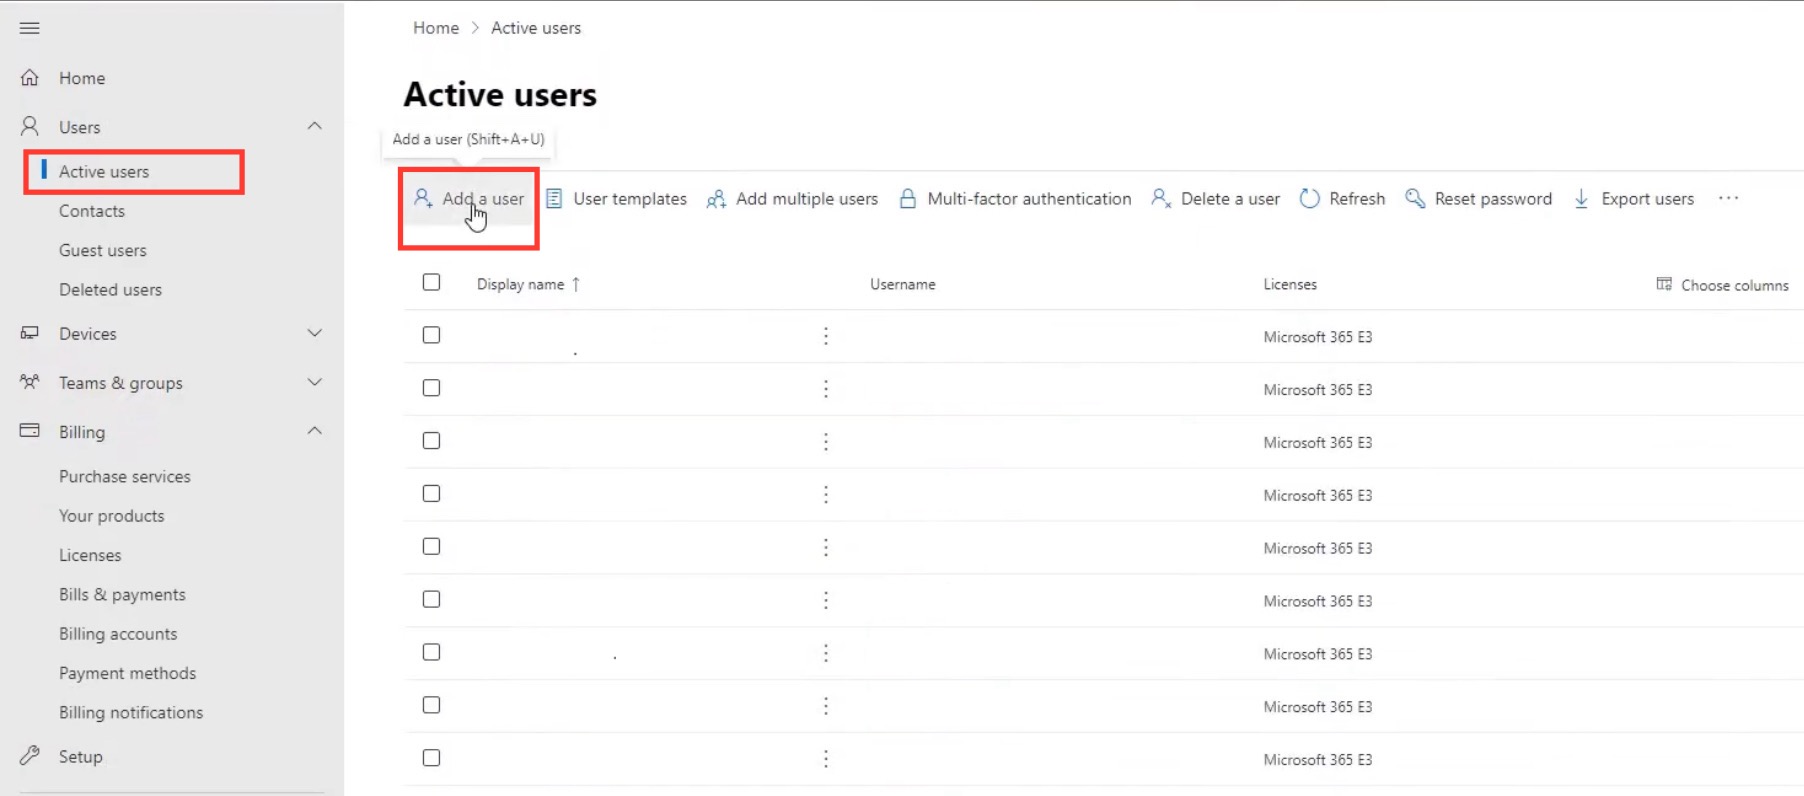
Task: Open the hamburger navigation menu icon
Action: tap(30, 28)
